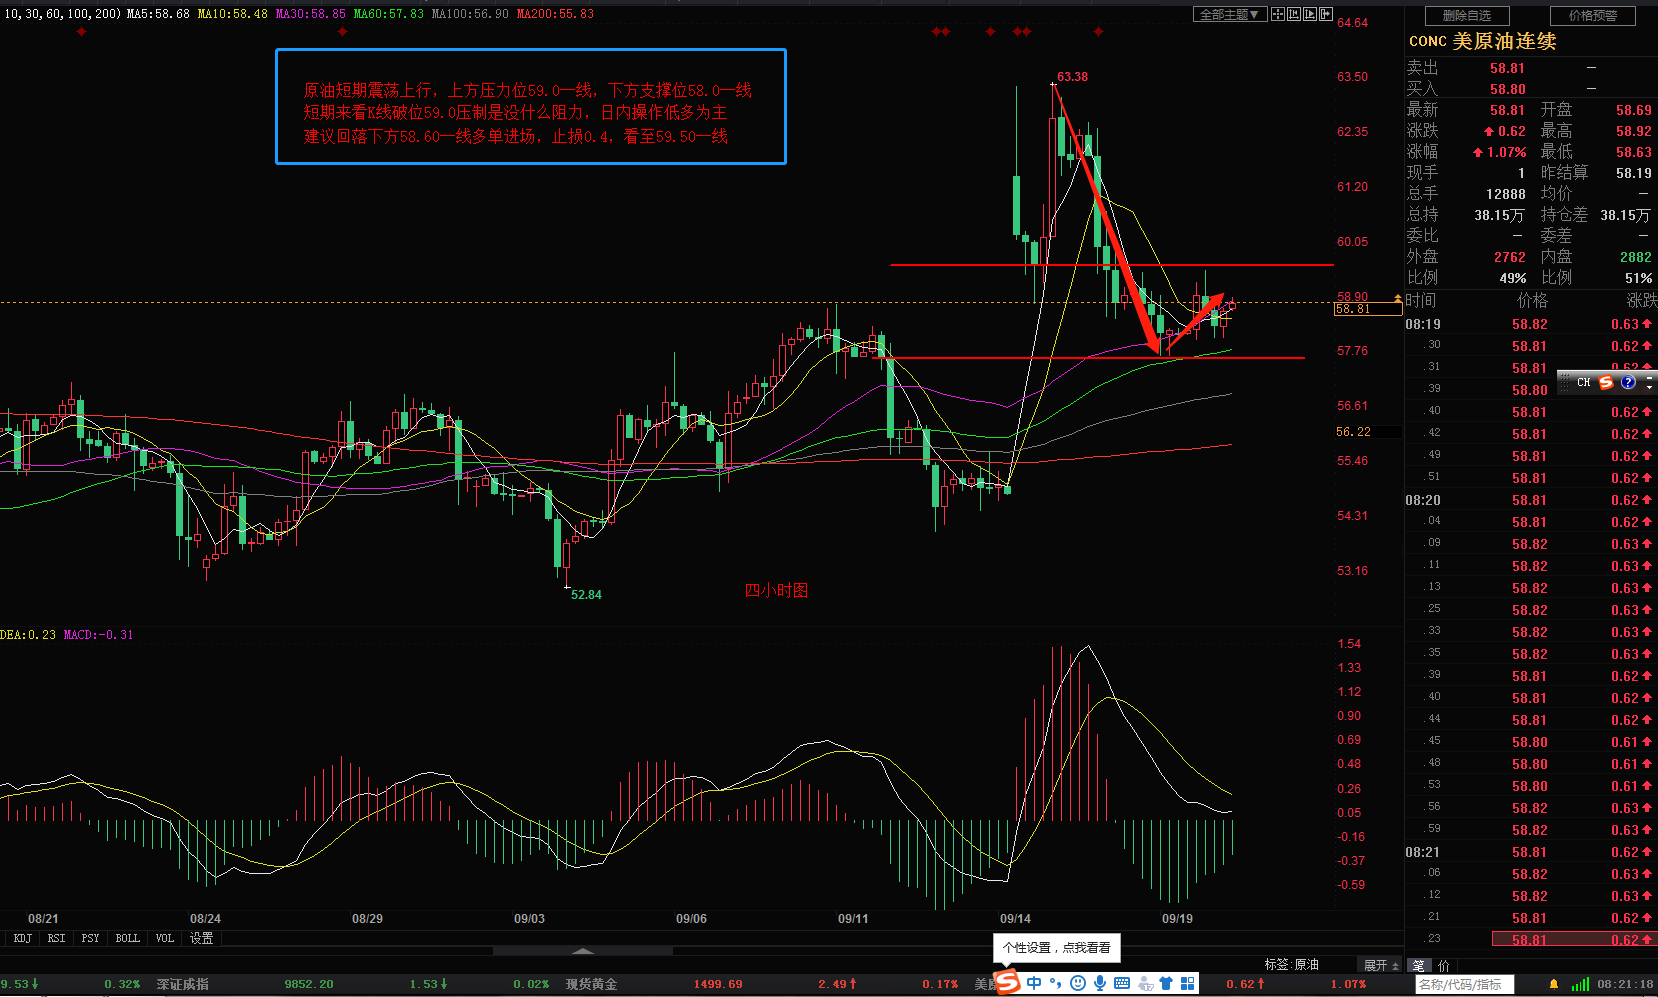
Task: Click the shirt skin icon in IME bar
Action: (x=1166, y=983)
